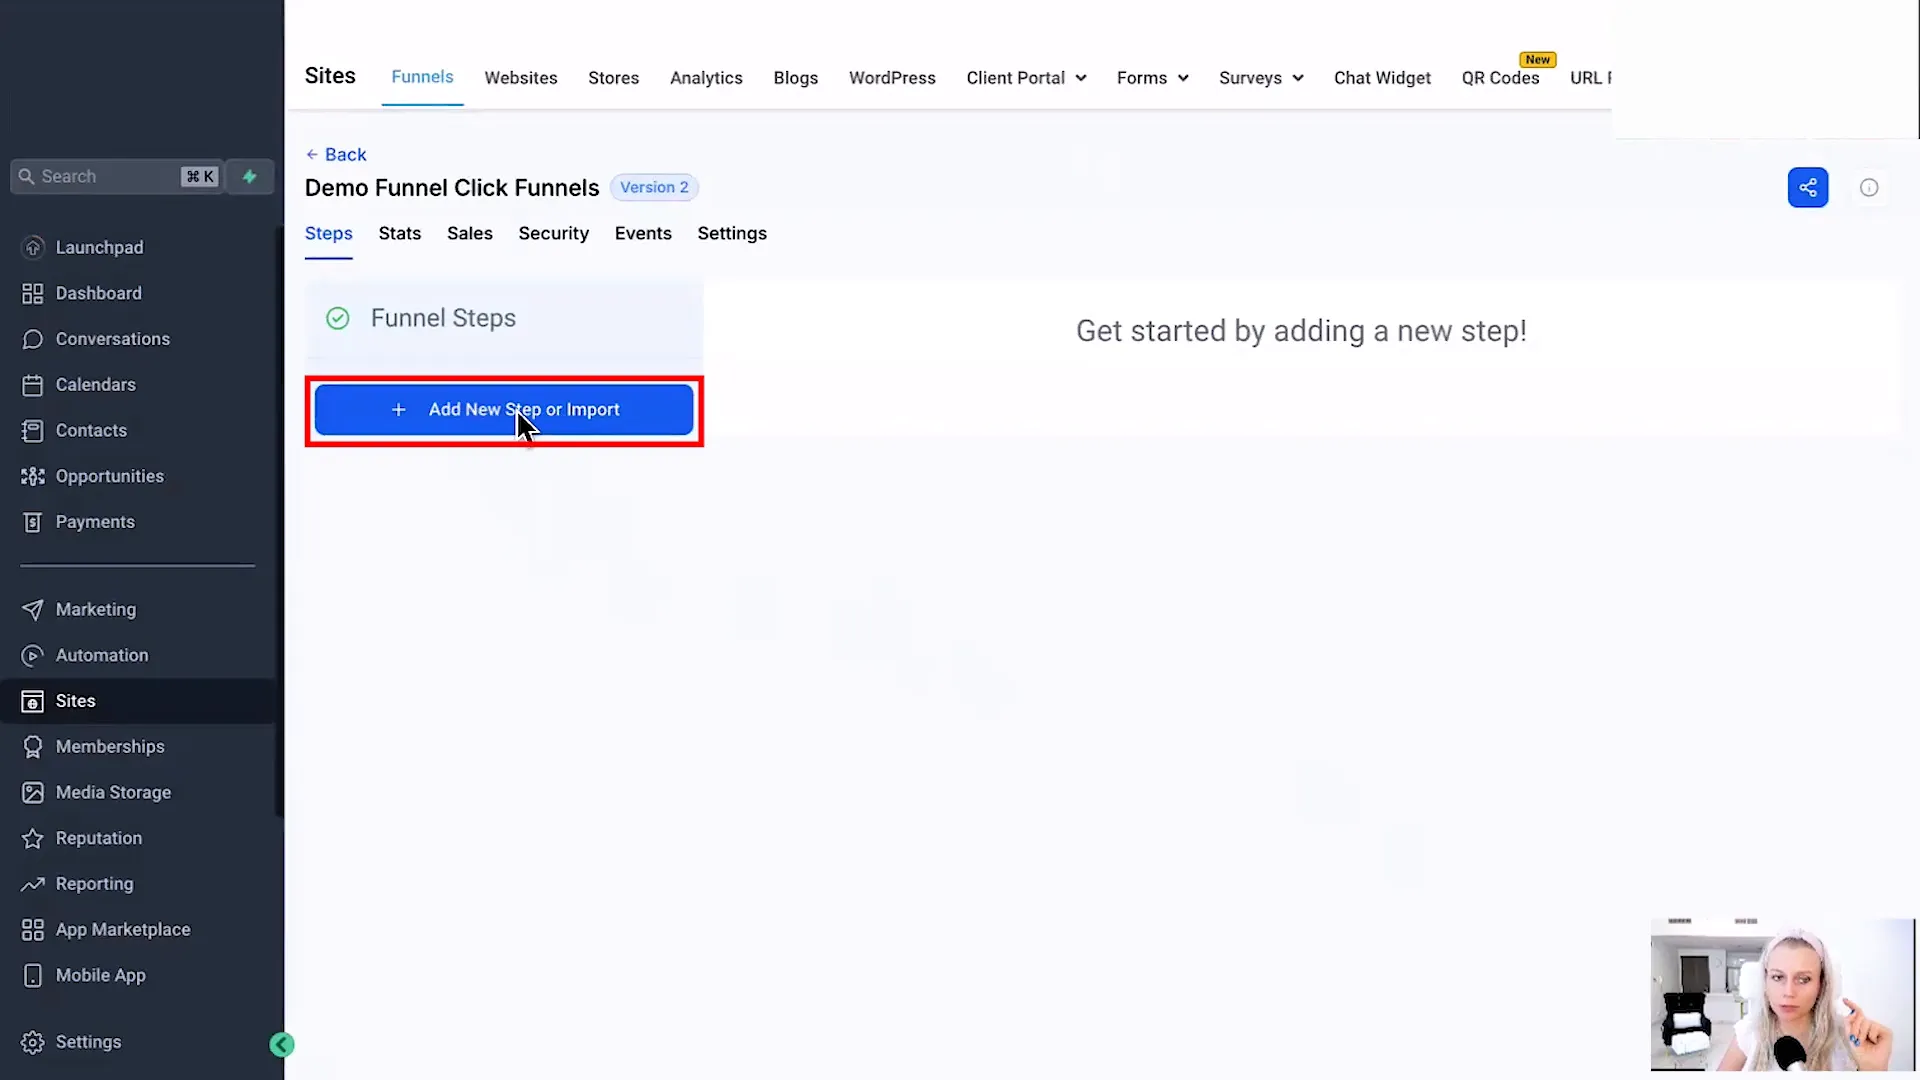Click the Marketing paper plane icon
1920x1080 pixels.
pos(33,609)
